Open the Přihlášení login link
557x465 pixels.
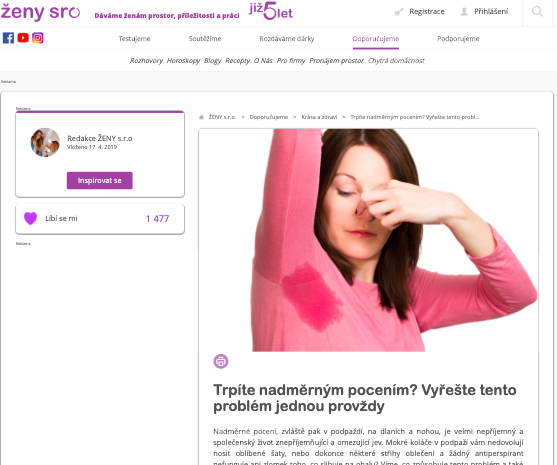(491, 12)
